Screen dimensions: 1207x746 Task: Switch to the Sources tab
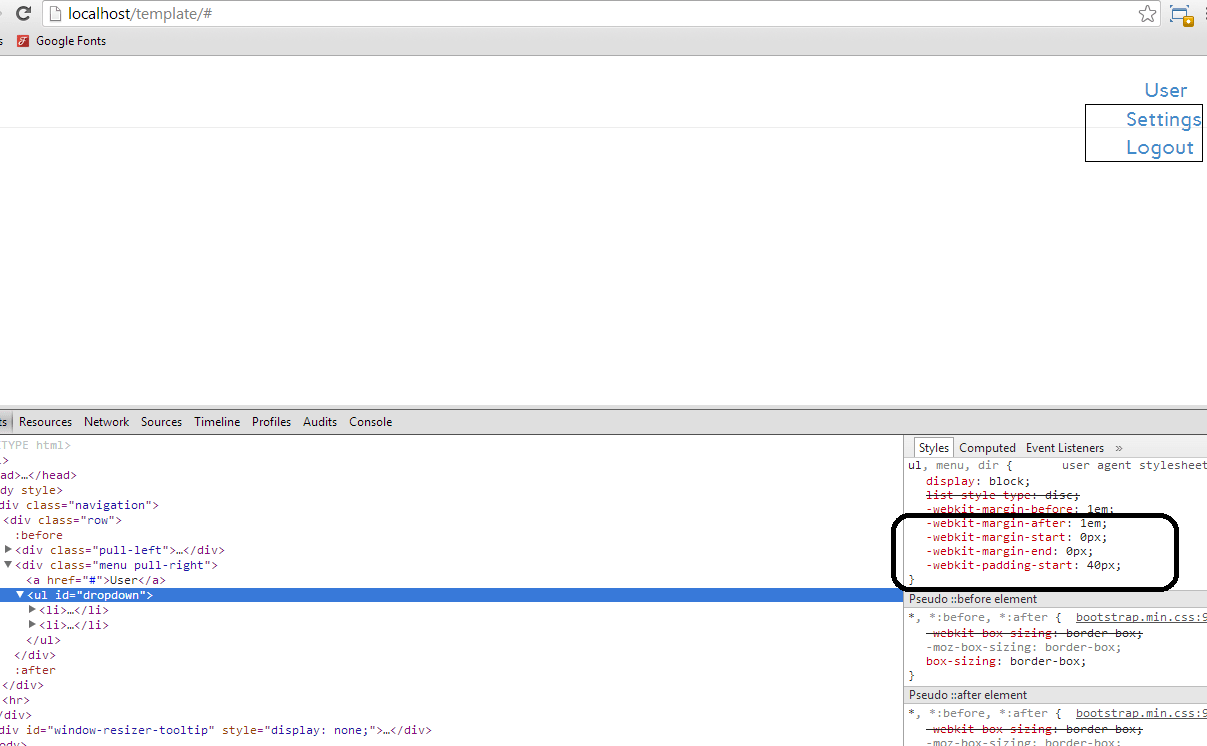[x=161, y=421]
